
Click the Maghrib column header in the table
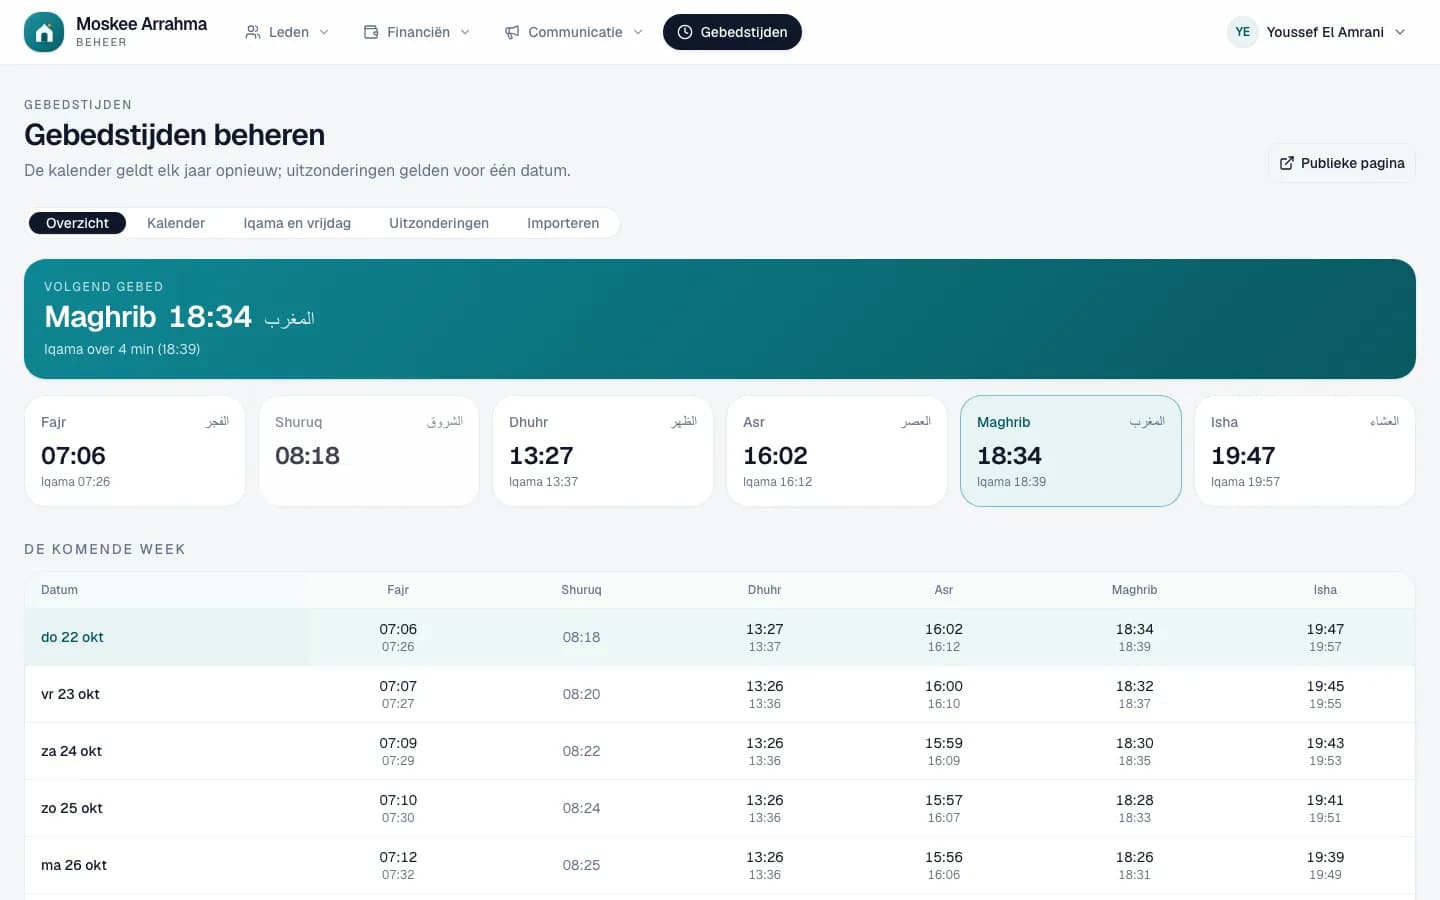pos(1134,590)
